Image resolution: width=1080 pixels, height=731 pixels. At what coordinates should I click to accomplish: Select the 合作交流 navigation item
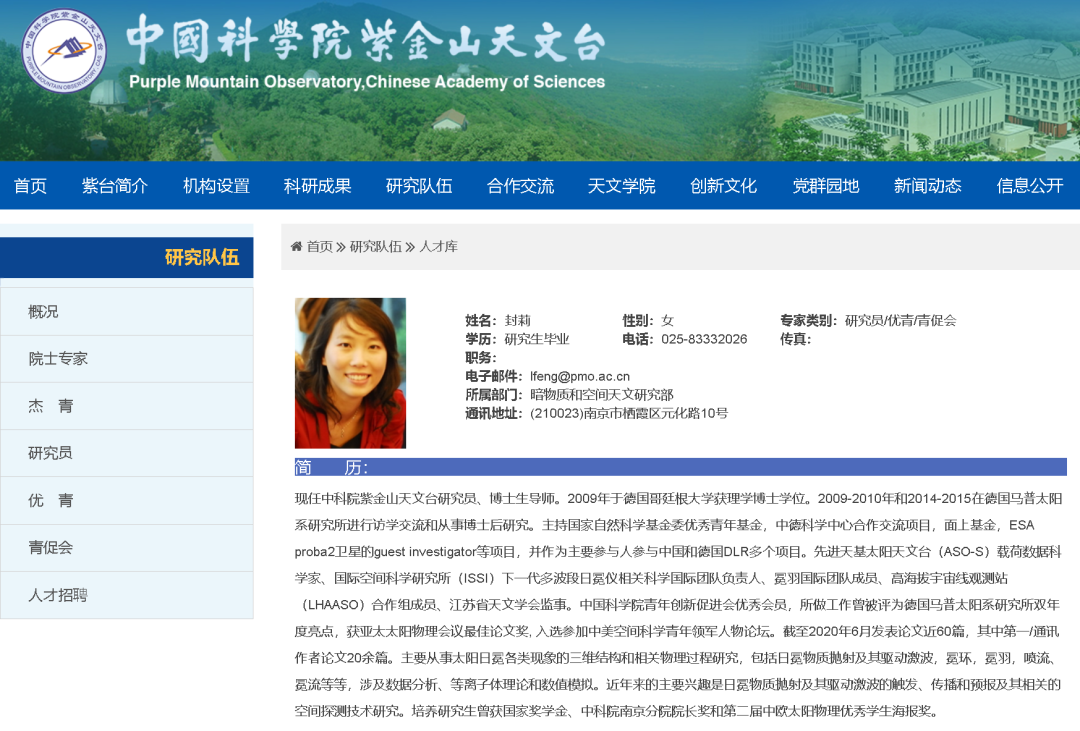[x=520, y=186]
